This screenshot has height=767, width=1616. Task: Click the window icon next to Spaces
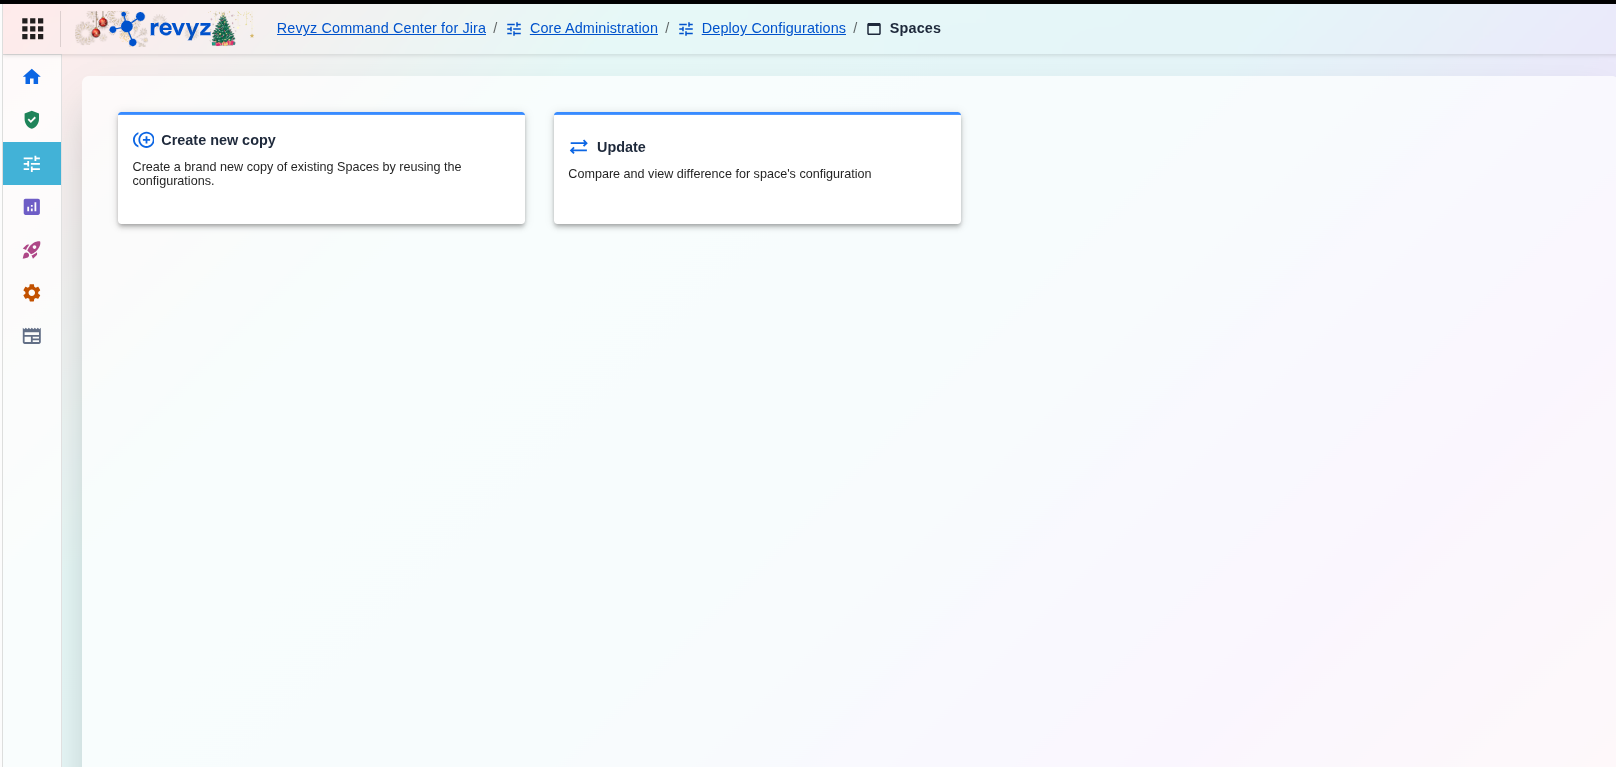pyautogui.click(x=874, y=29)
